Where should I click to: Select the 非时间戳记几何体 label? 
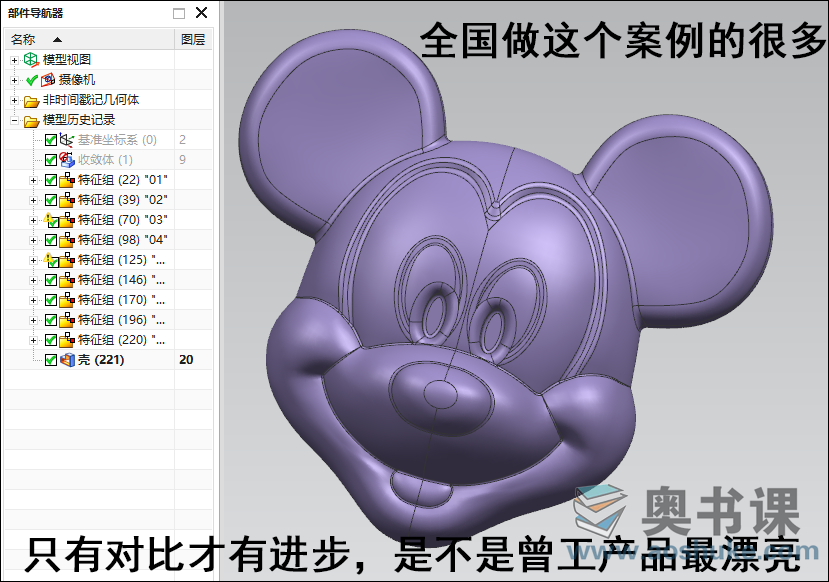[91, 100]
